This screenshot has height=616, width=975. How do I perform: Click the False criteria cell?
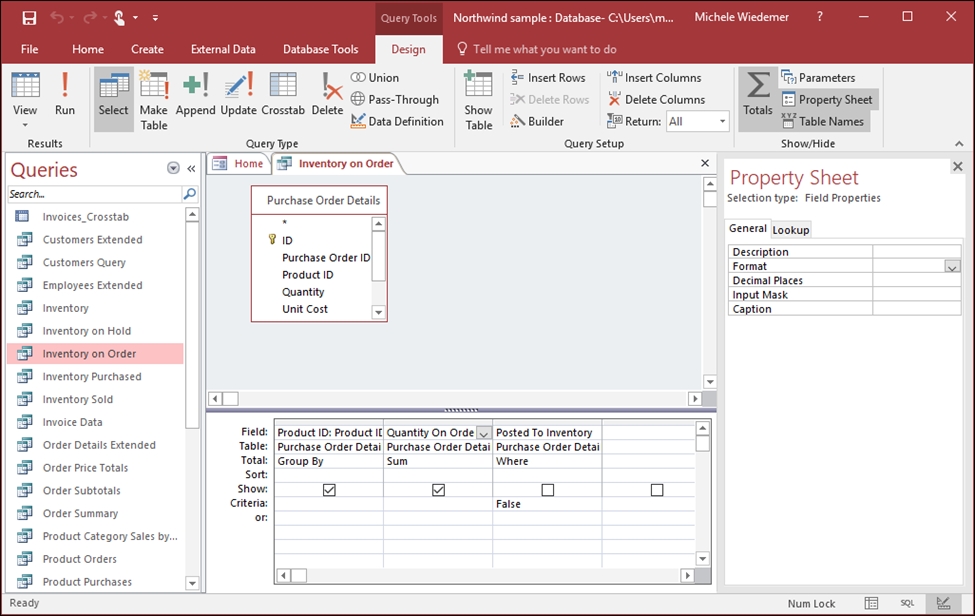[547, 504]
